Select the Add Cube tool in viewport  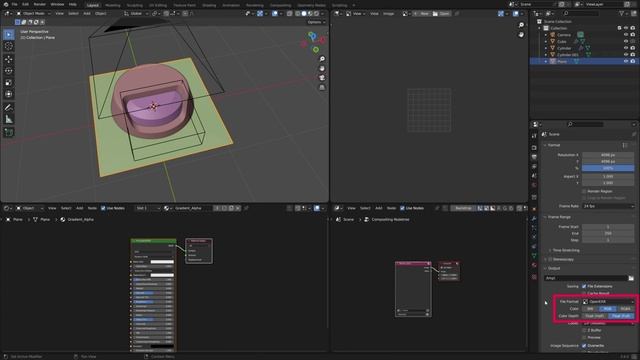coord(9,133)
